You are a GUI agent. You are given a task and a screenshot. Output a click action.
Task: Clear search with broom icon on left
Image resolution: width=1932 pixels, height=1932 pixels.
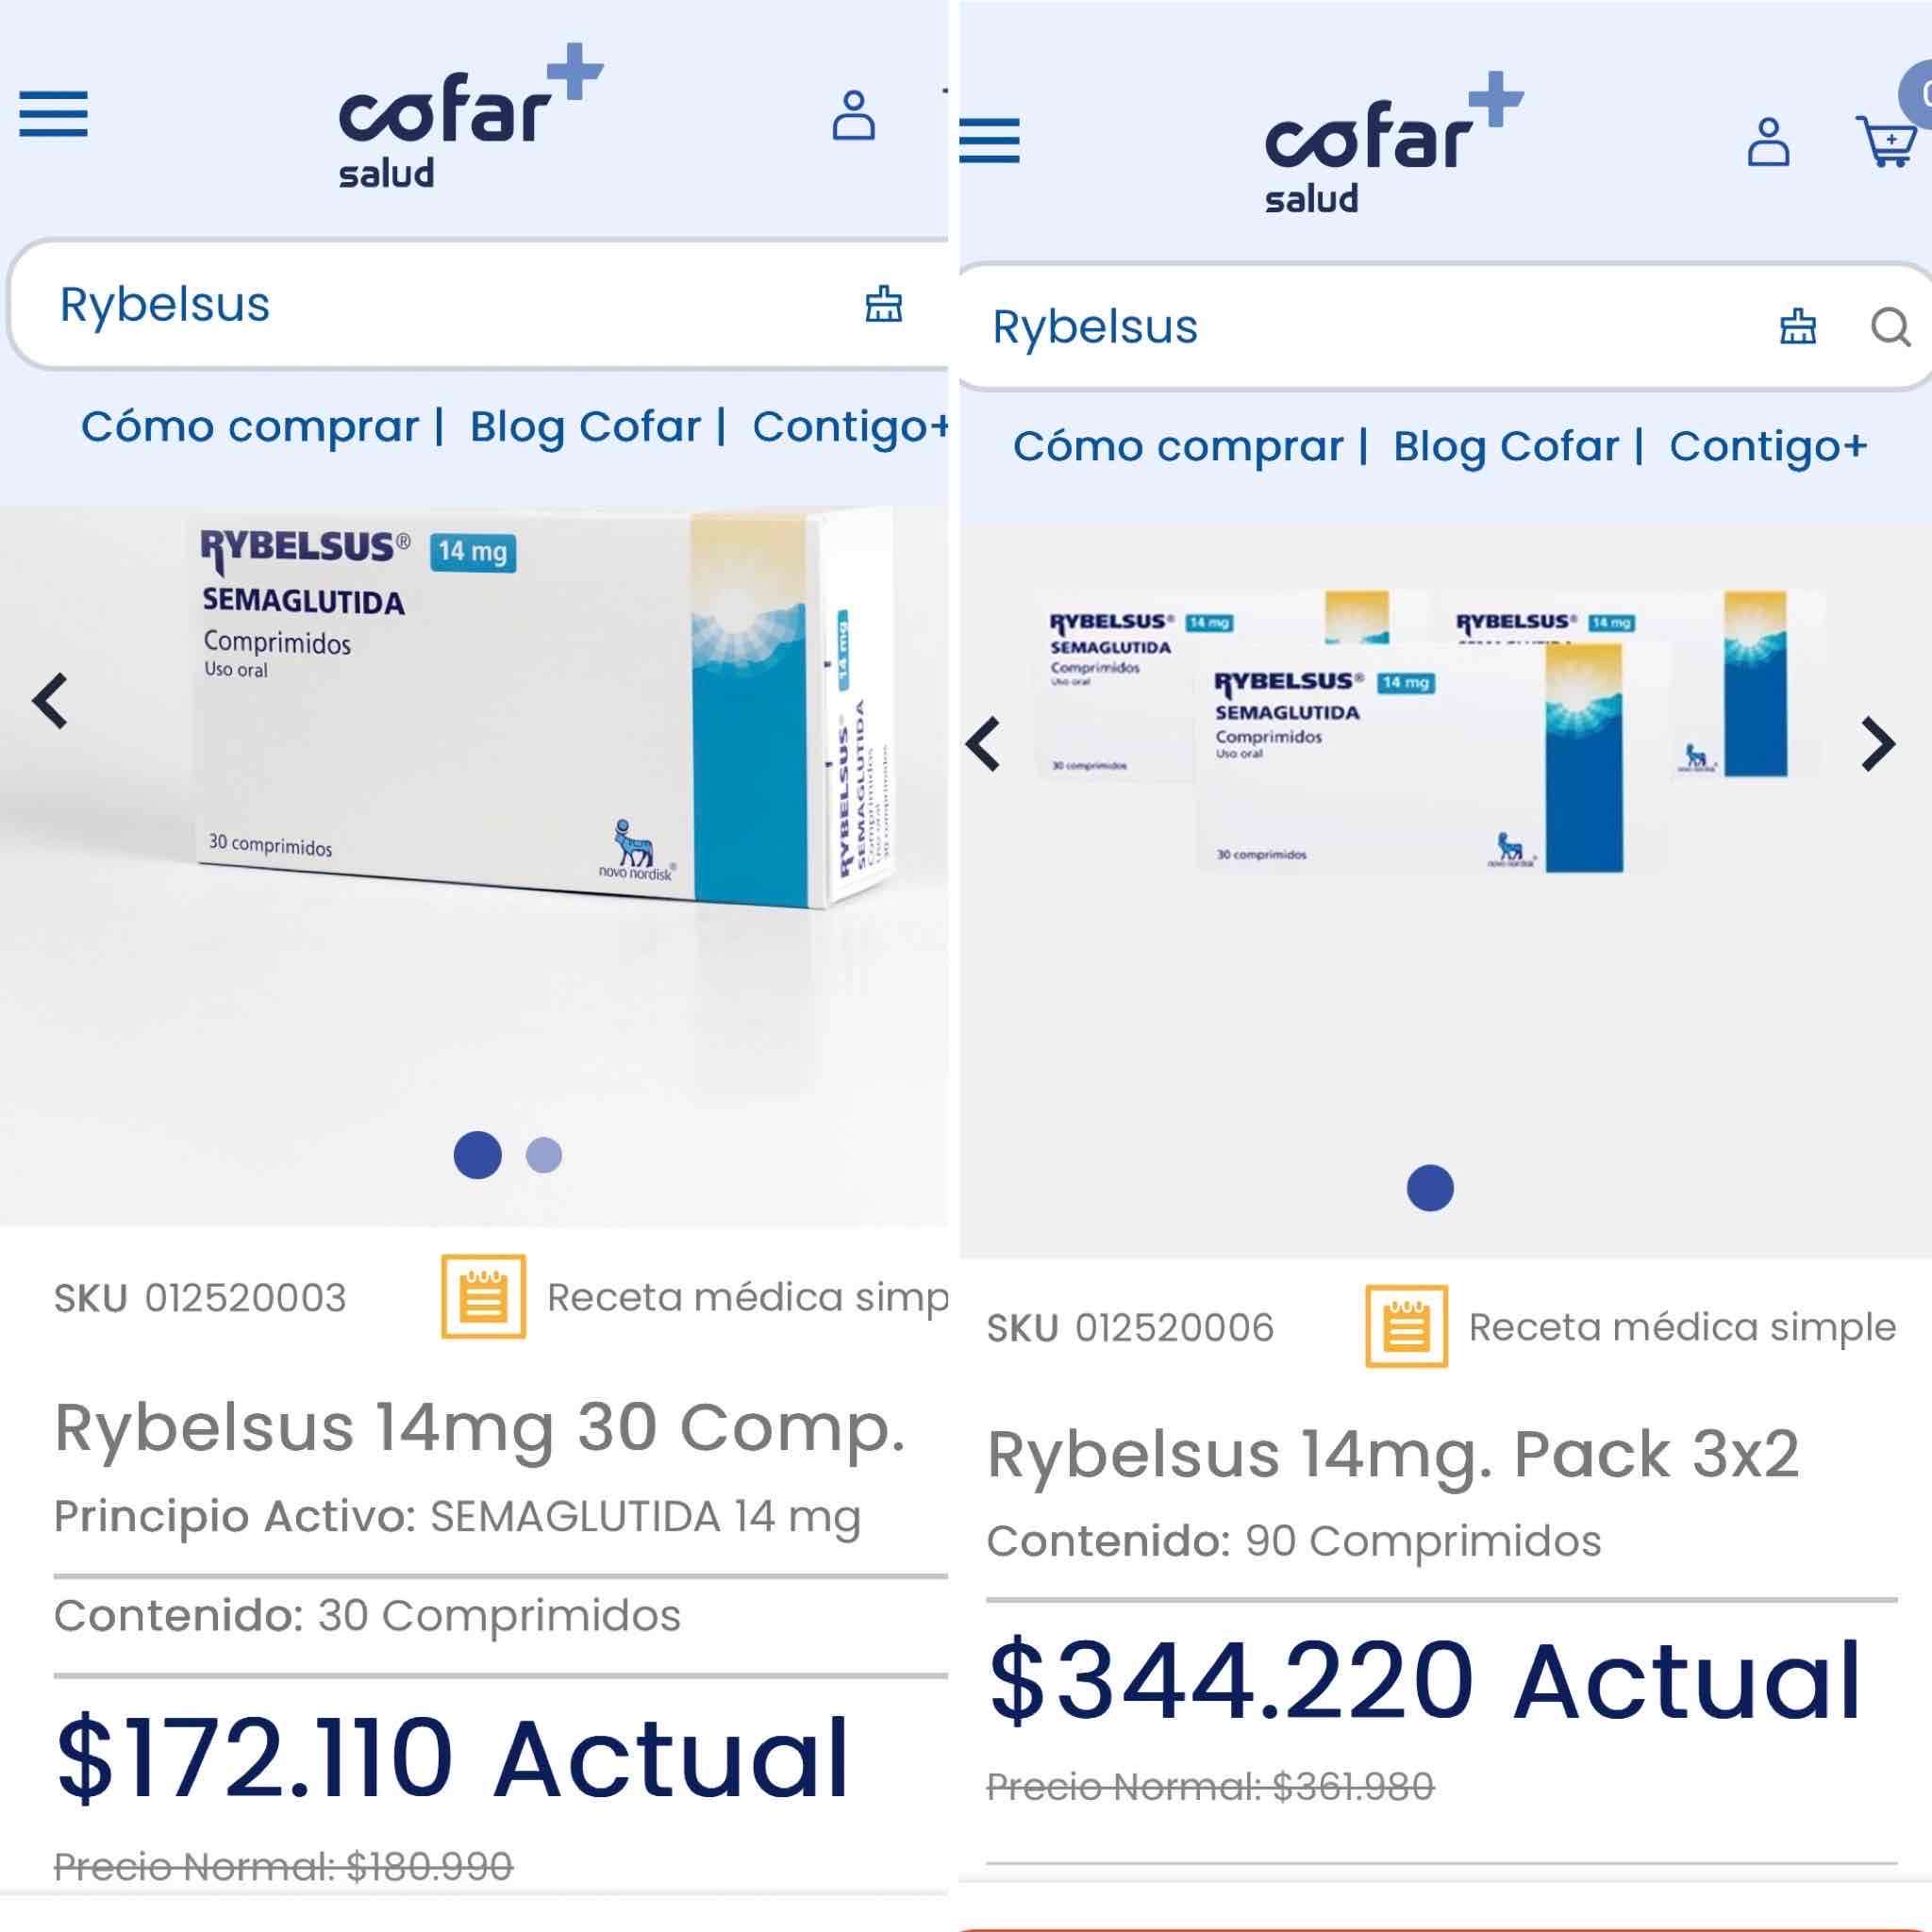coord(883,304)
